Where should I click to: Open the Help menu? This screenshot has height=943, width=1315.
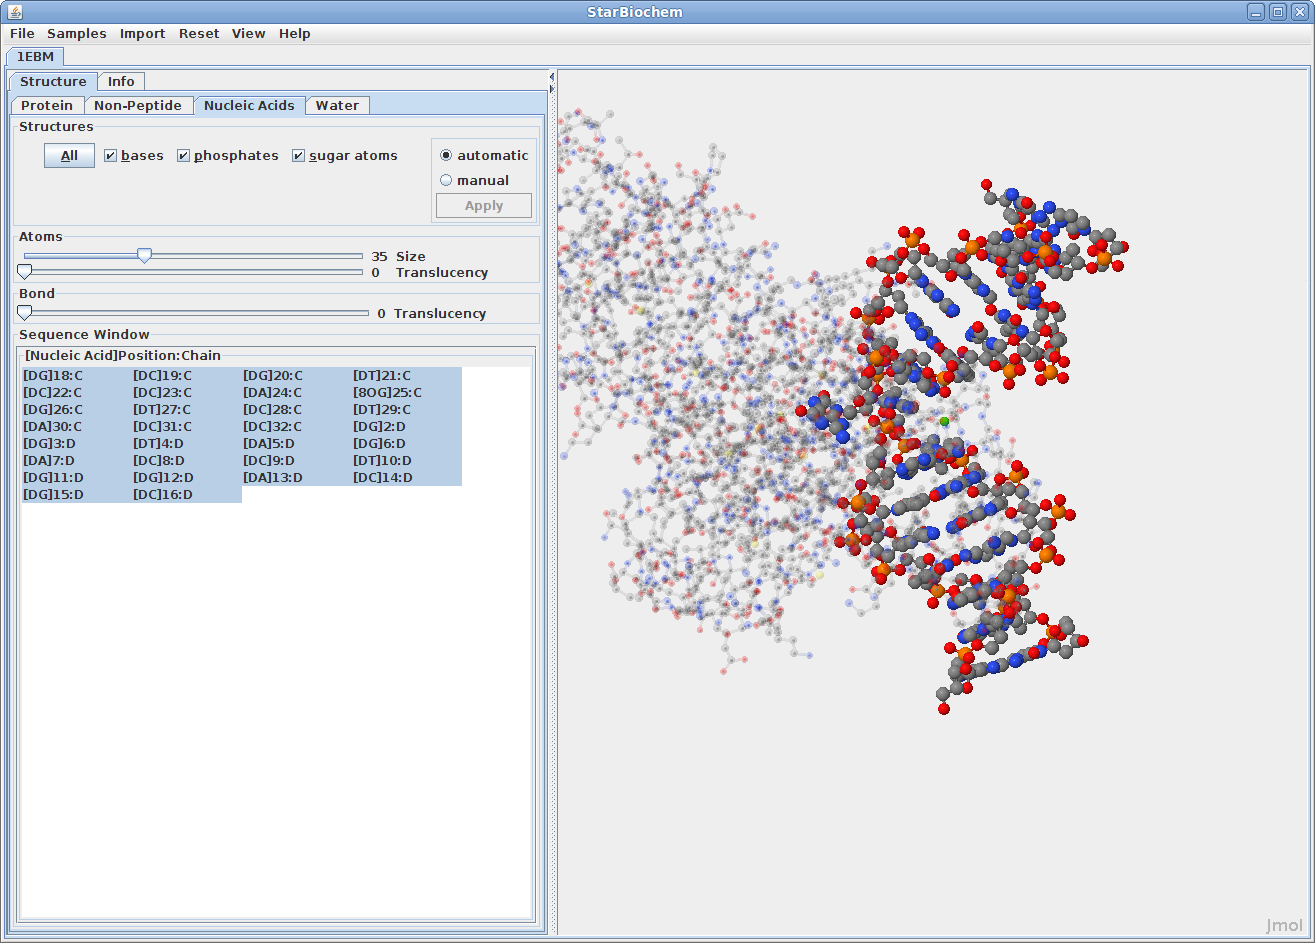(295, 33)
